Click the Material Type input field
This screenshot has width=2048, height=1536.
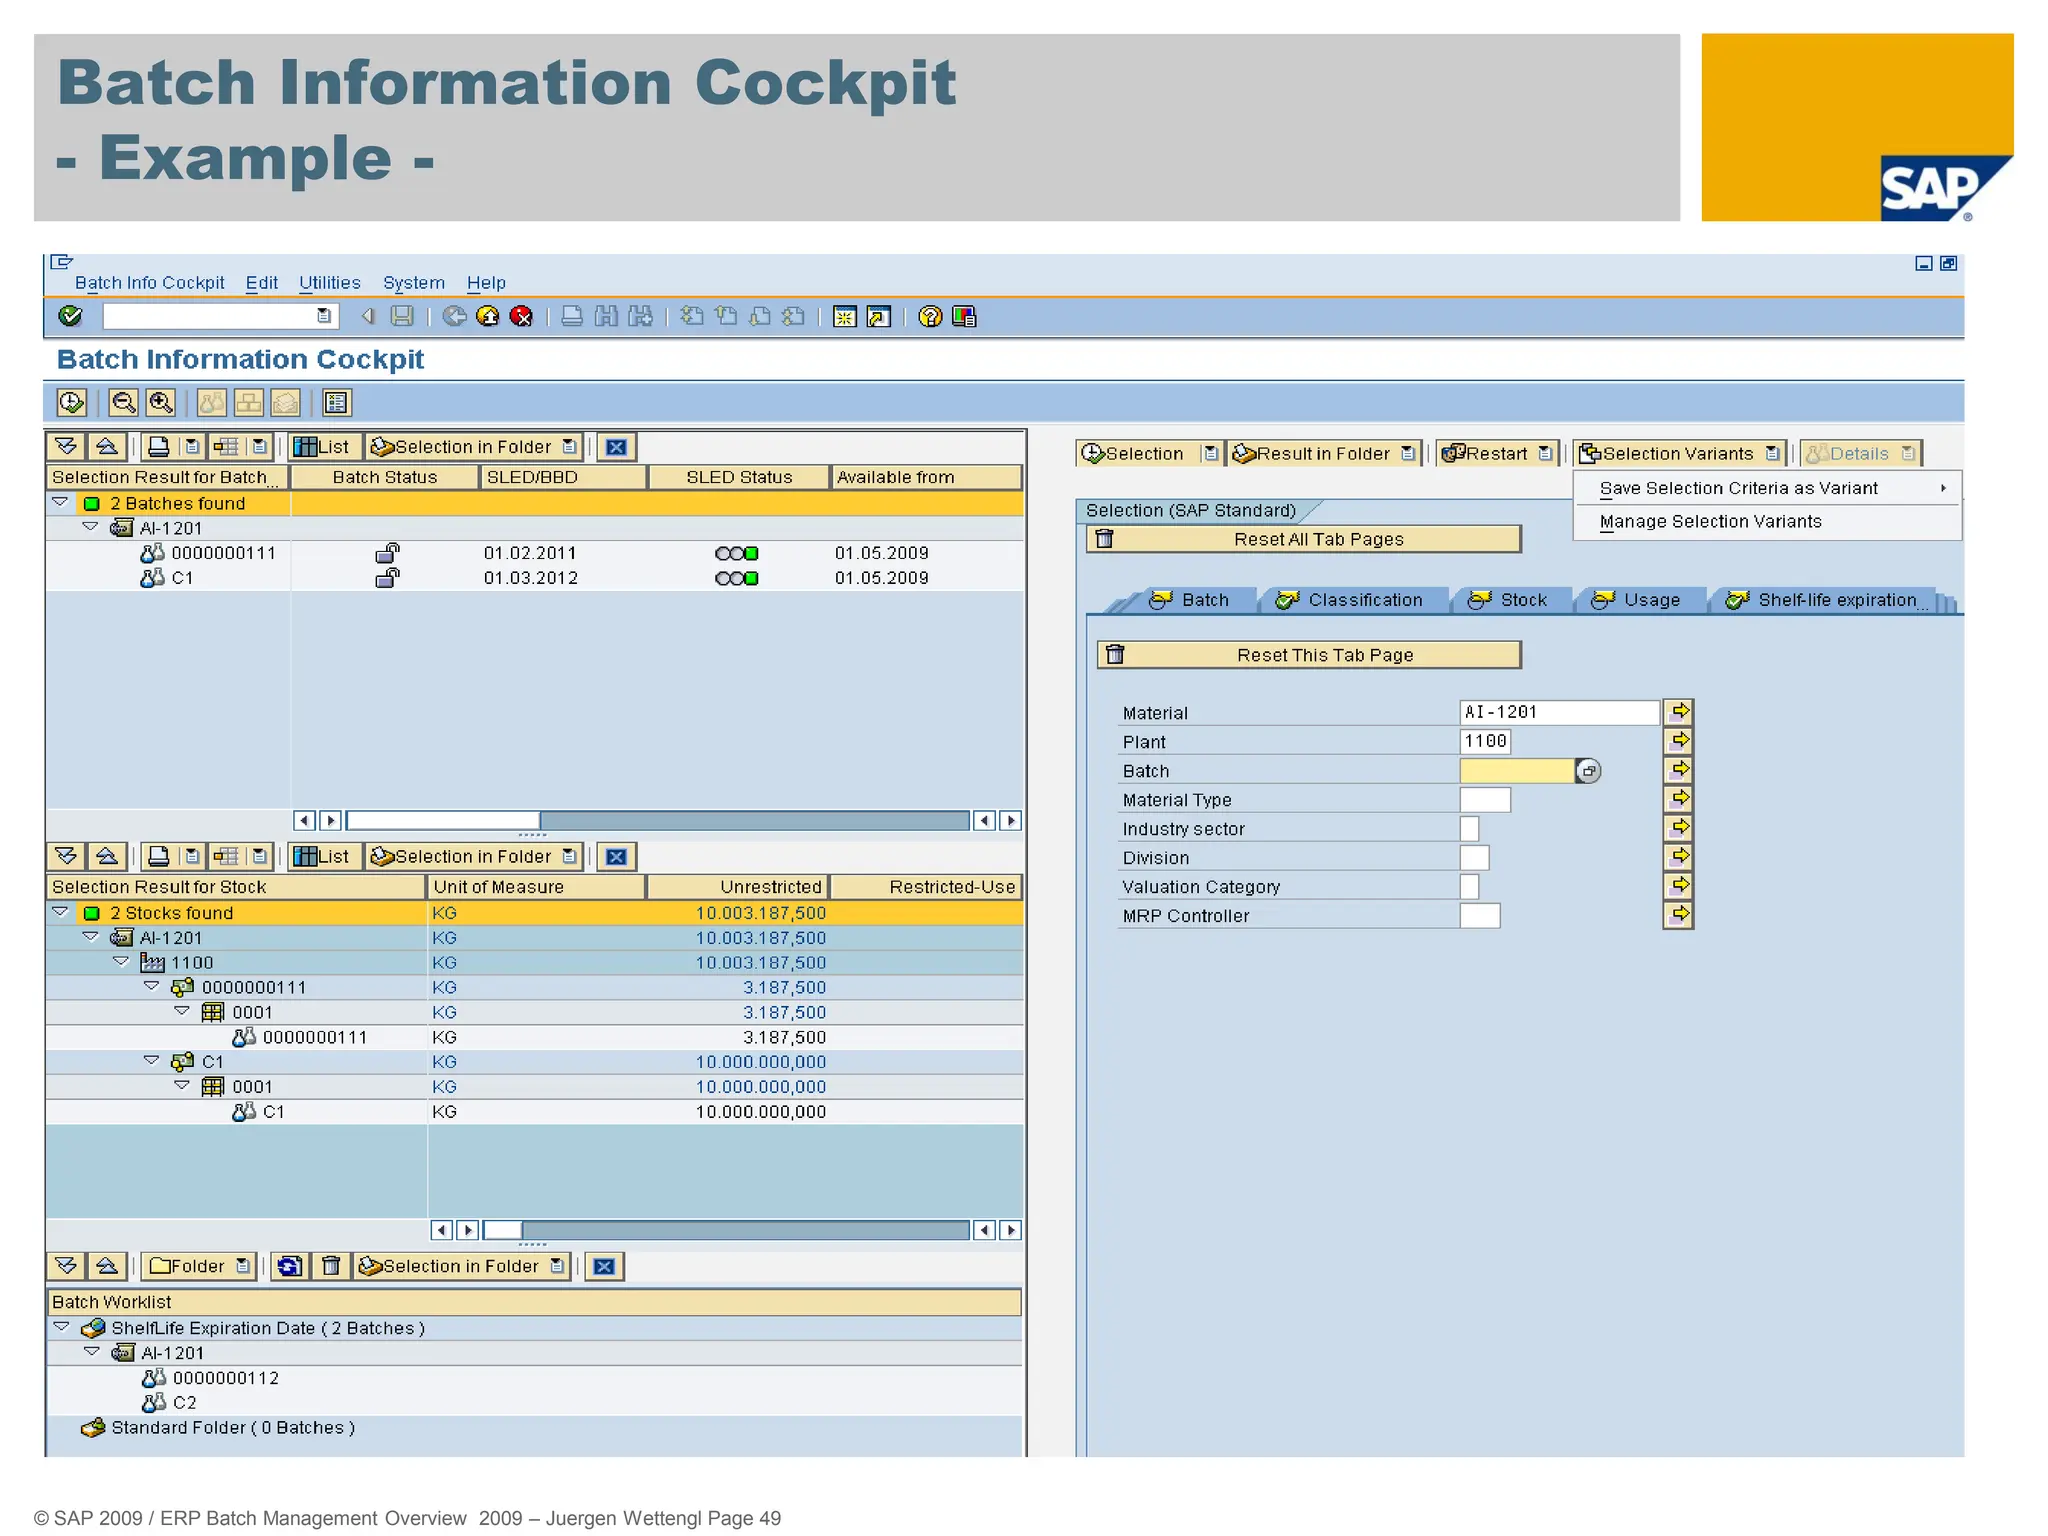coord(1485,799)
